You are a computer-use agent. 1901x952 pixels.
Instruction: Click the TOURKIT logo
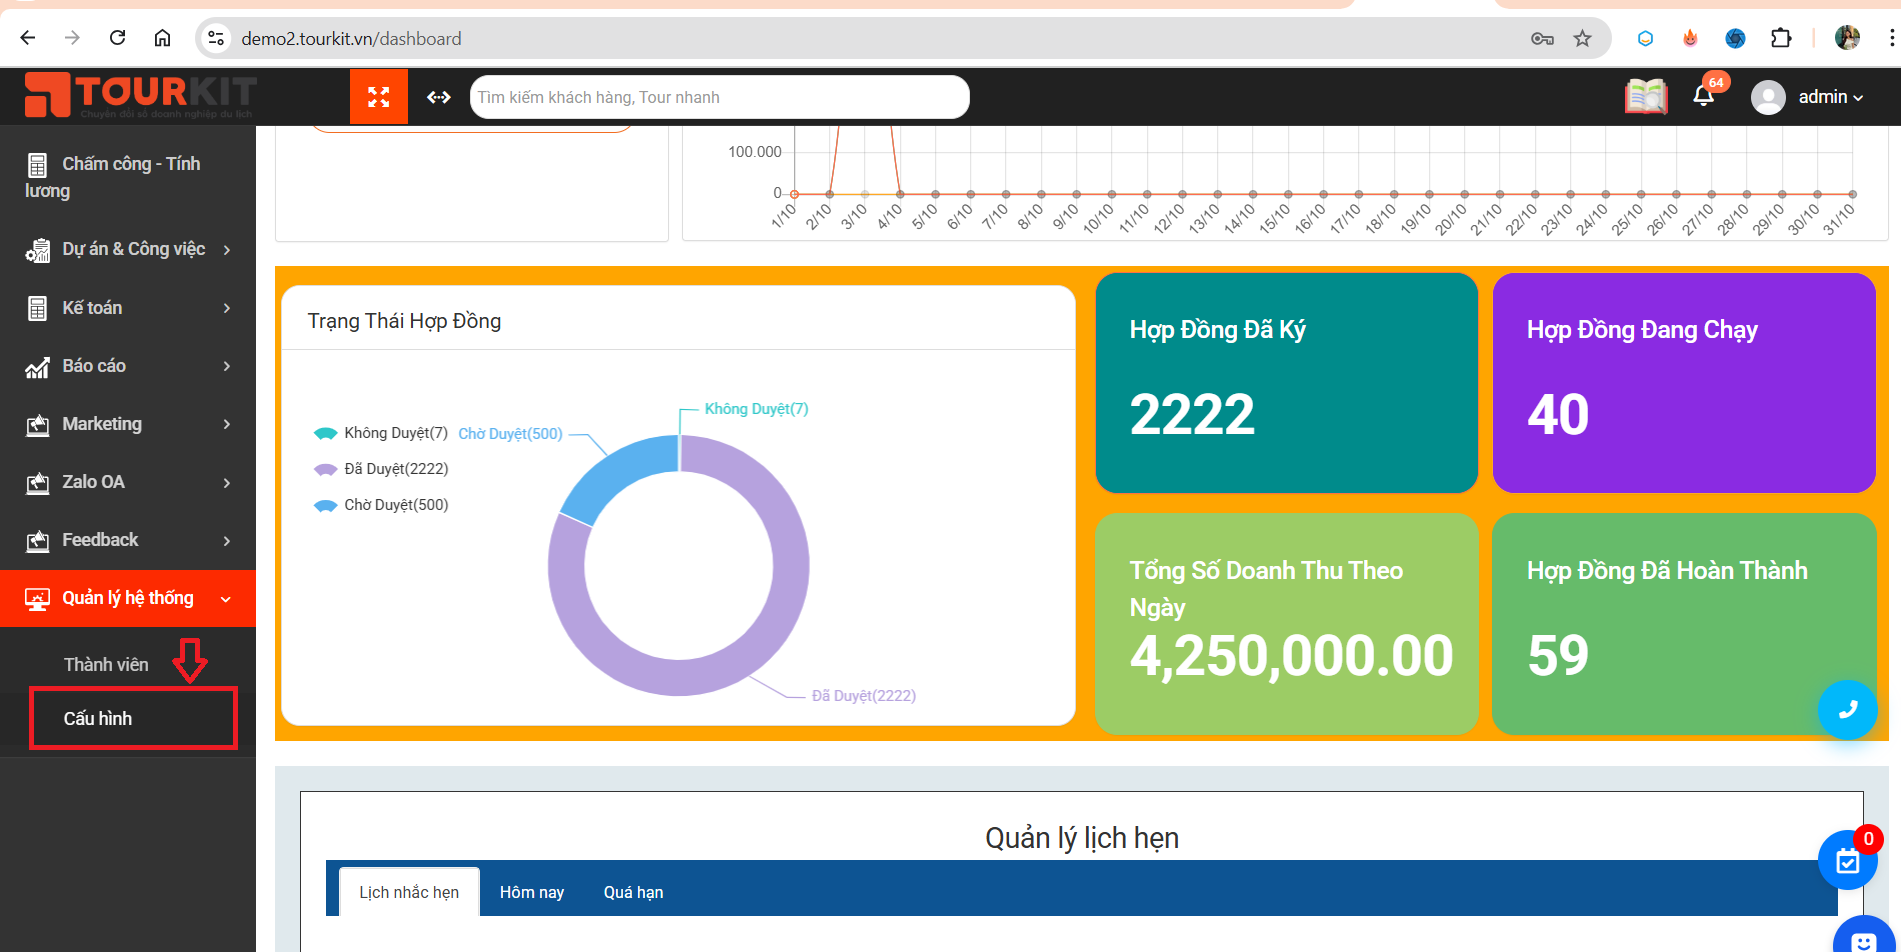pyautogui.click(x=140, y=95)
